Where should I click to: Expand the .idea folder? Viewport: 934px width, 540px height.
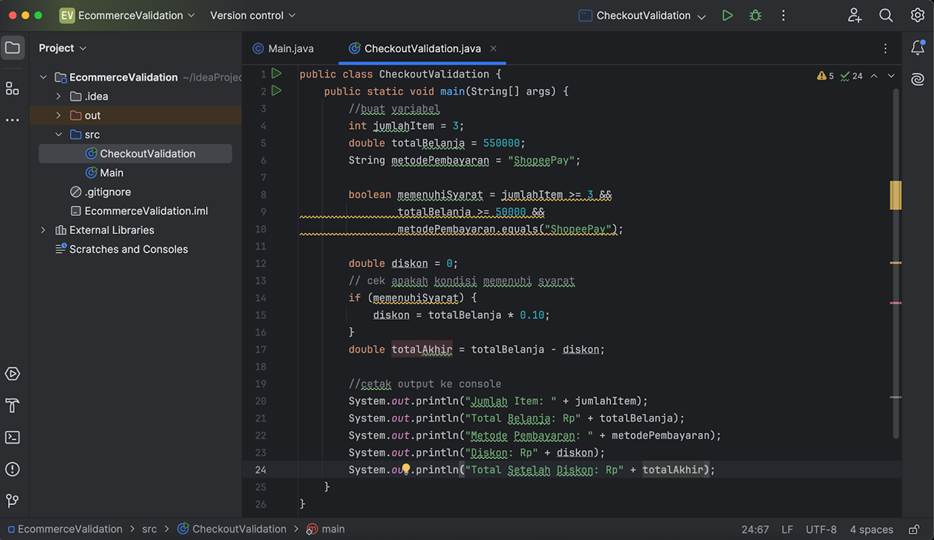[59, 96]
